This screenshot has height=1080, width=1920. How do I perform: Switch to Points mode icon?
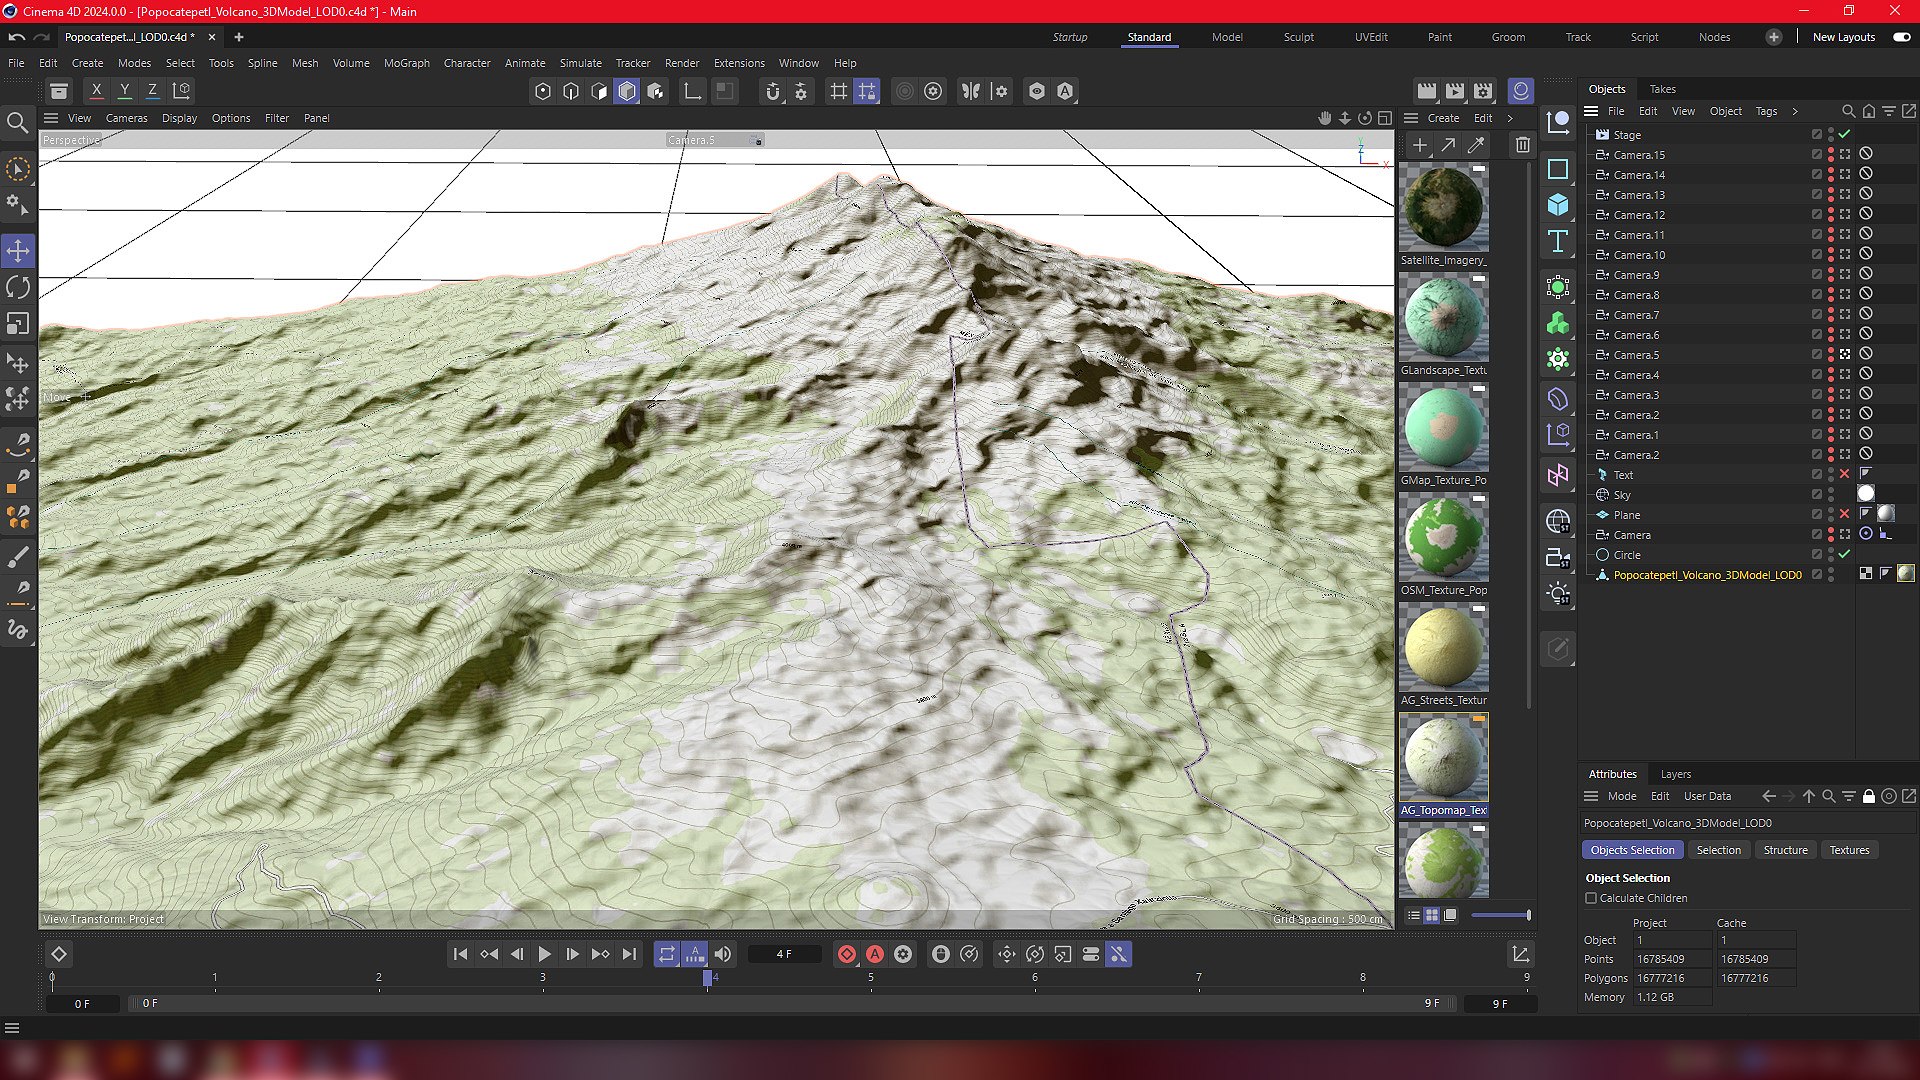[543, 91]
